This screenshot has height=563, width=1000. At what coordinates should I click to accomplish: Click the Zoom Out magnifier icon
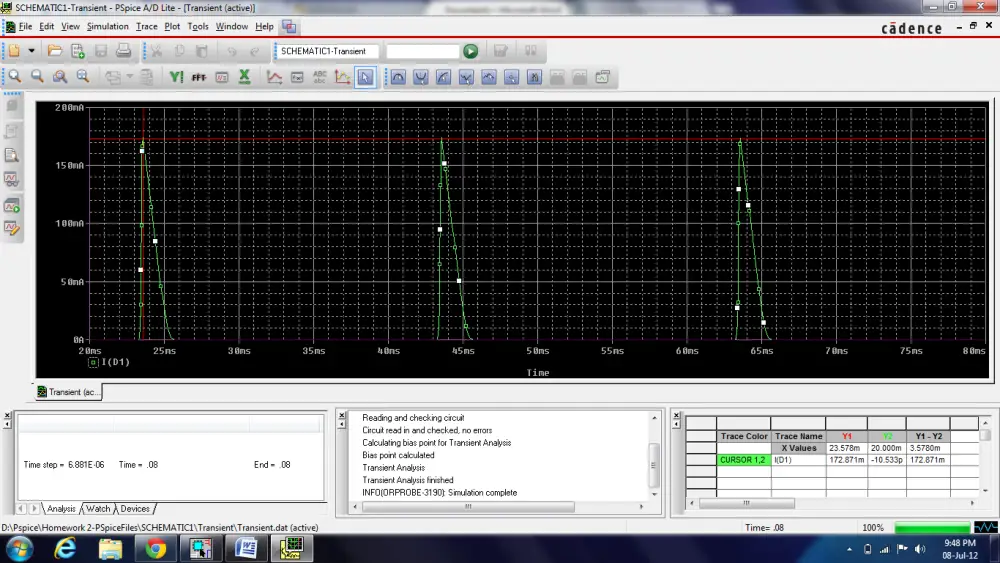38,77
